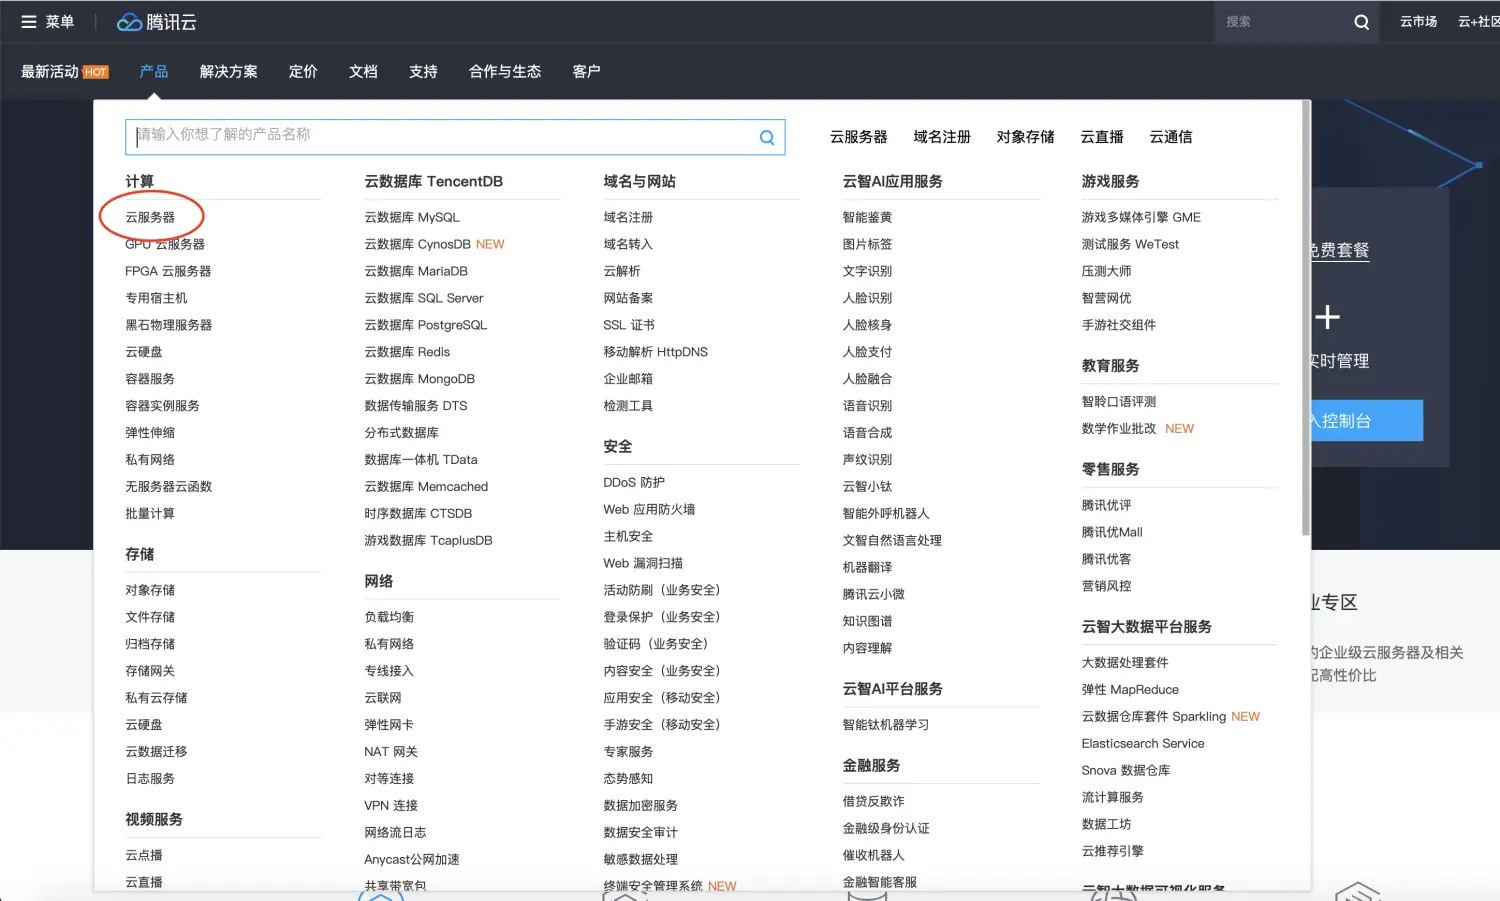Image resolution: width=1500 pixels, height=901 pixels.
Task: Open 云数据库 MySQL
Action: point(412,217)
